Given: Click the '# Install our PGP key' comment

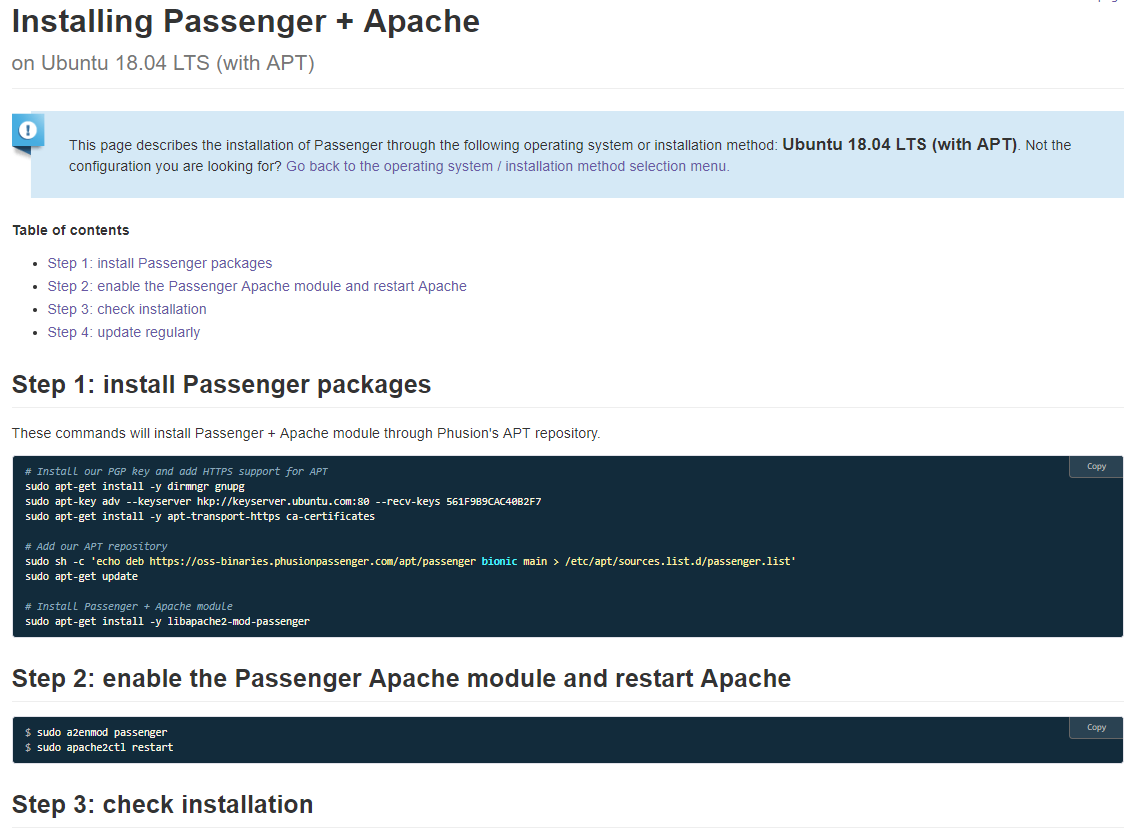Looking at the screenshot, I should click(176, 472).
